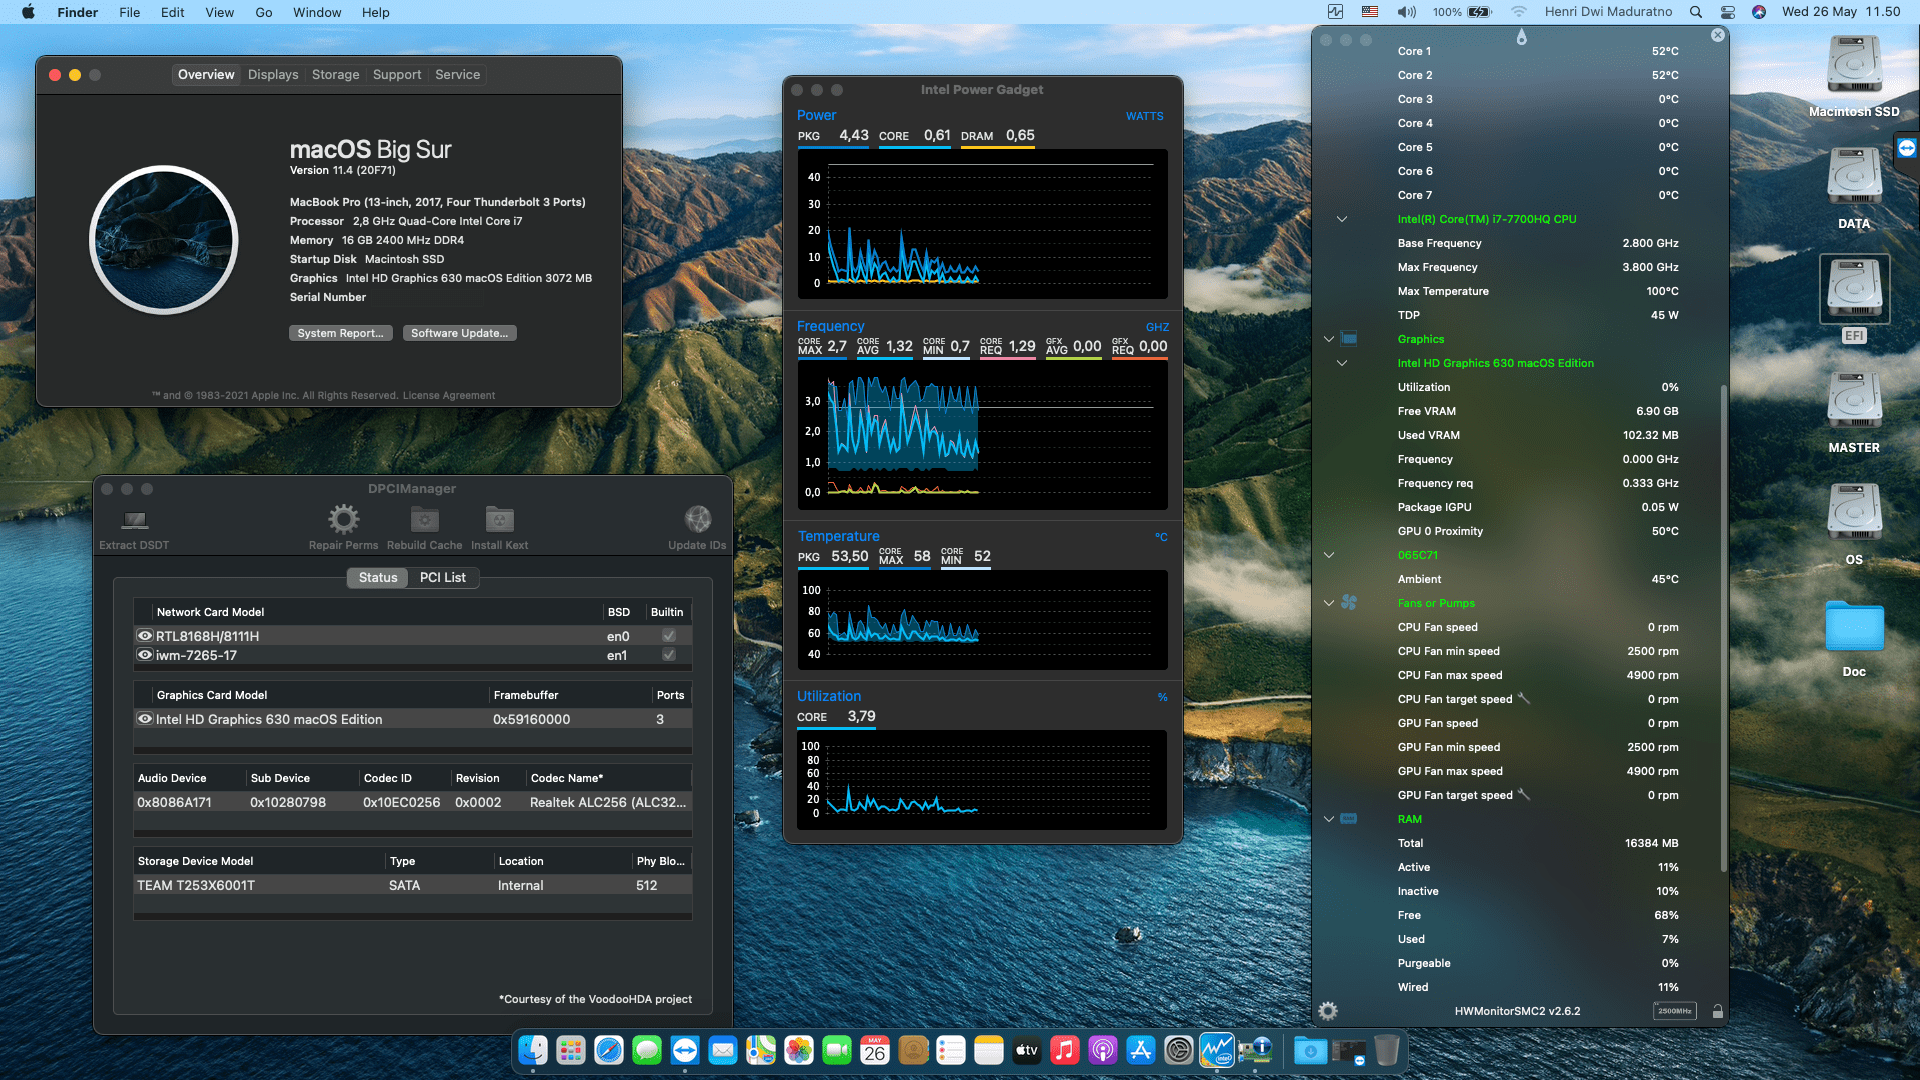The image size is (1920, 1080).
Task: Click Update IDs globe icon
Action: click(x=697, y=519)
